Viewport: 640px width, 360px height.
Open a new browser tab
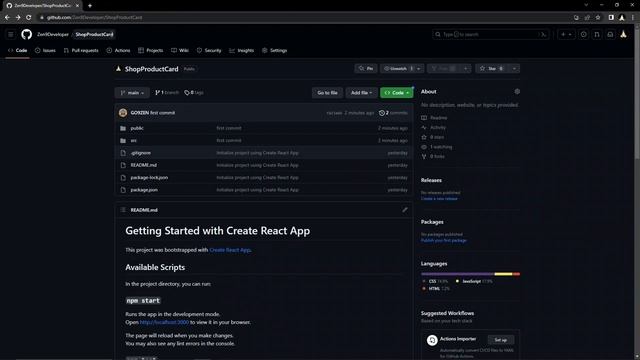pyautogui.click(x=90, y=6)
